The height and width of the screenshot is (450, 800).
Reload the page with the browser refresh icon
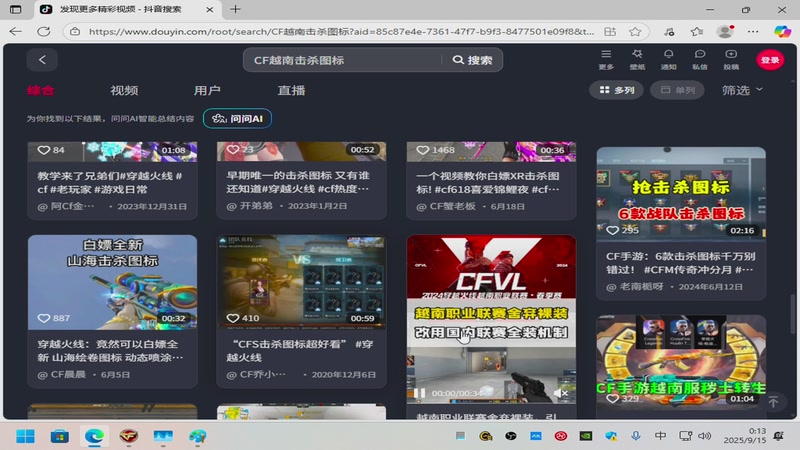pos(44,32)
